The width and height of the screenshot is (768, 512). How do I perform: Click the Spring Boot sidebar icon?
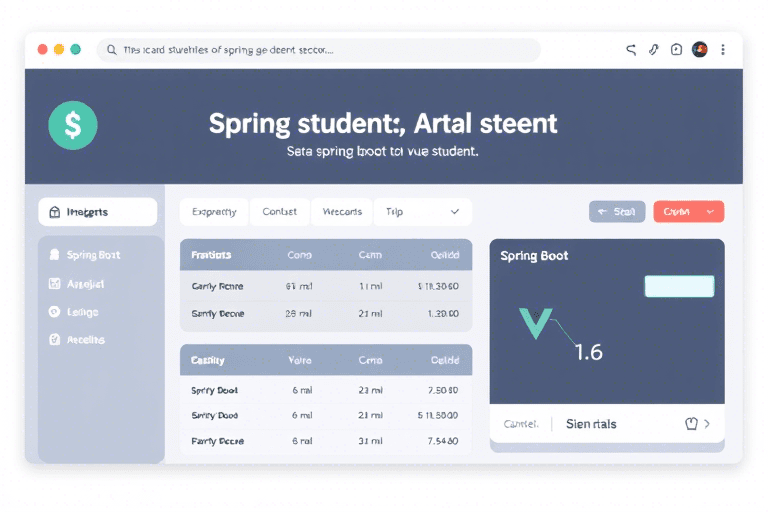[54, 255]
